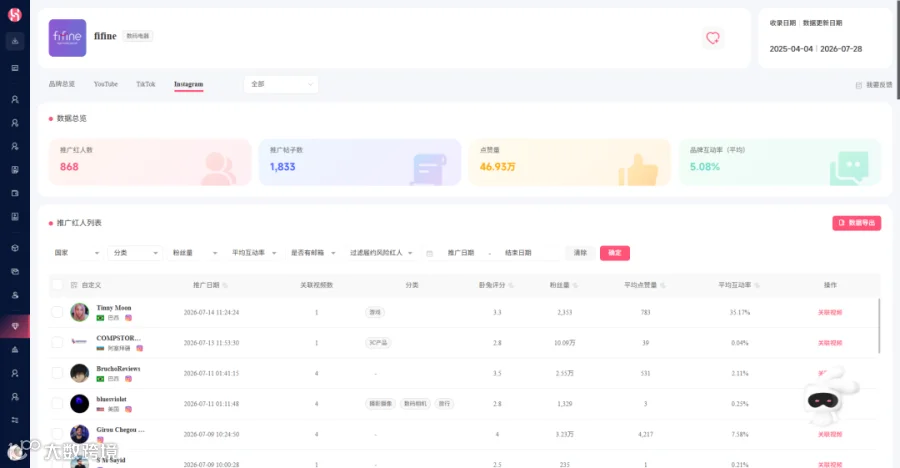Click bluesviolet's dark avatar
This screenshot has width=900, height=468.
point(79,404)
